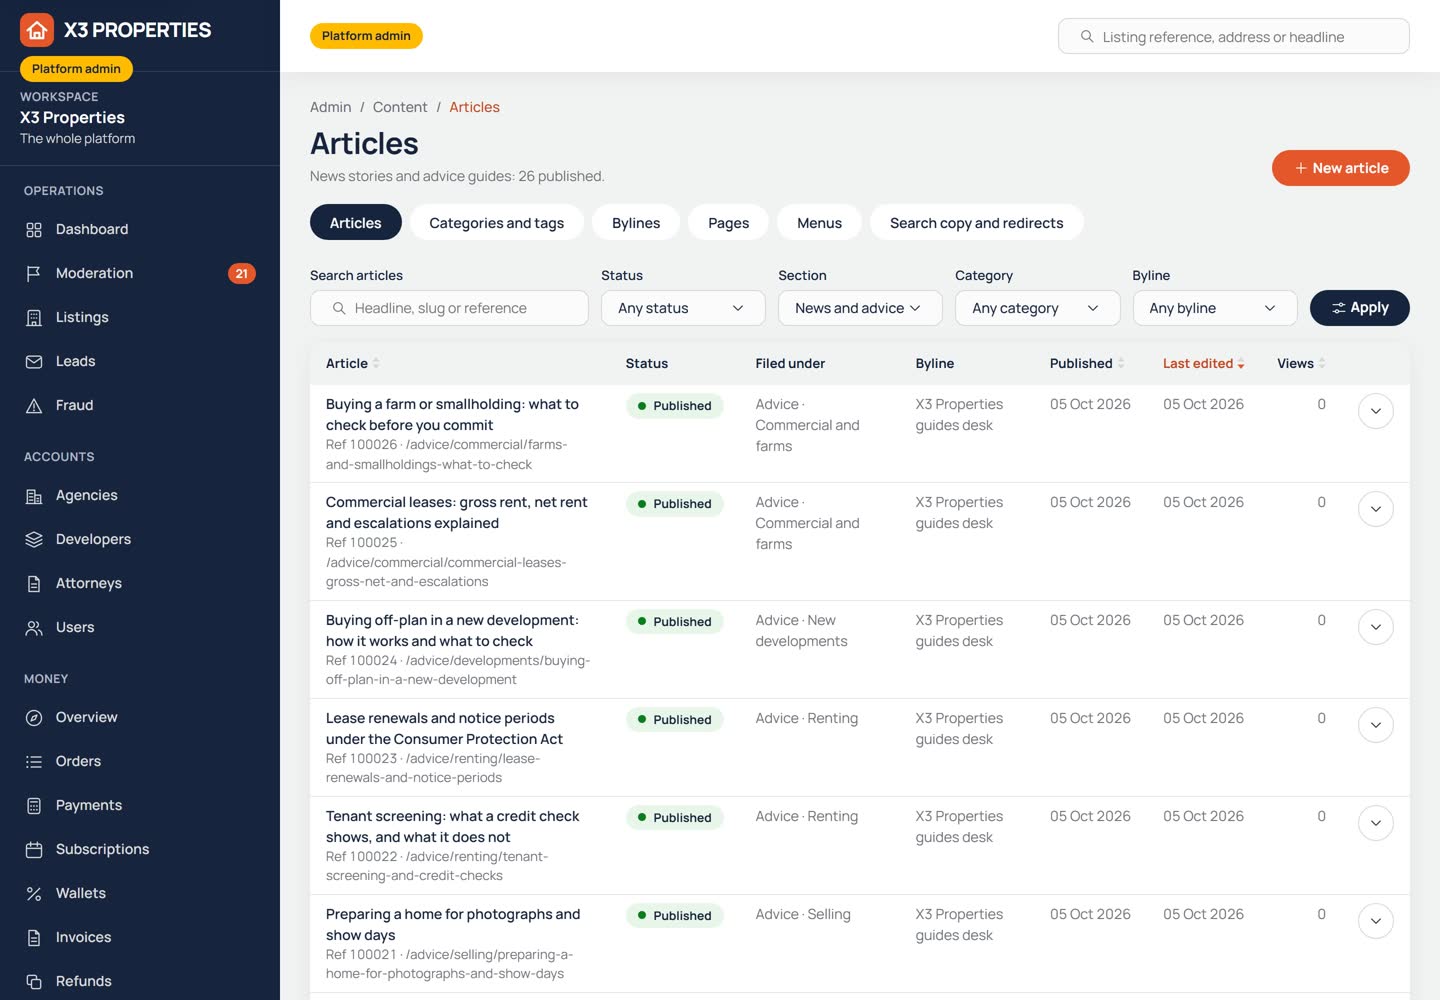The height and width of the screenshot is (1000, 1440).
Task: Expand the Lease renewals article row
Action: [x=1376, y=725]
